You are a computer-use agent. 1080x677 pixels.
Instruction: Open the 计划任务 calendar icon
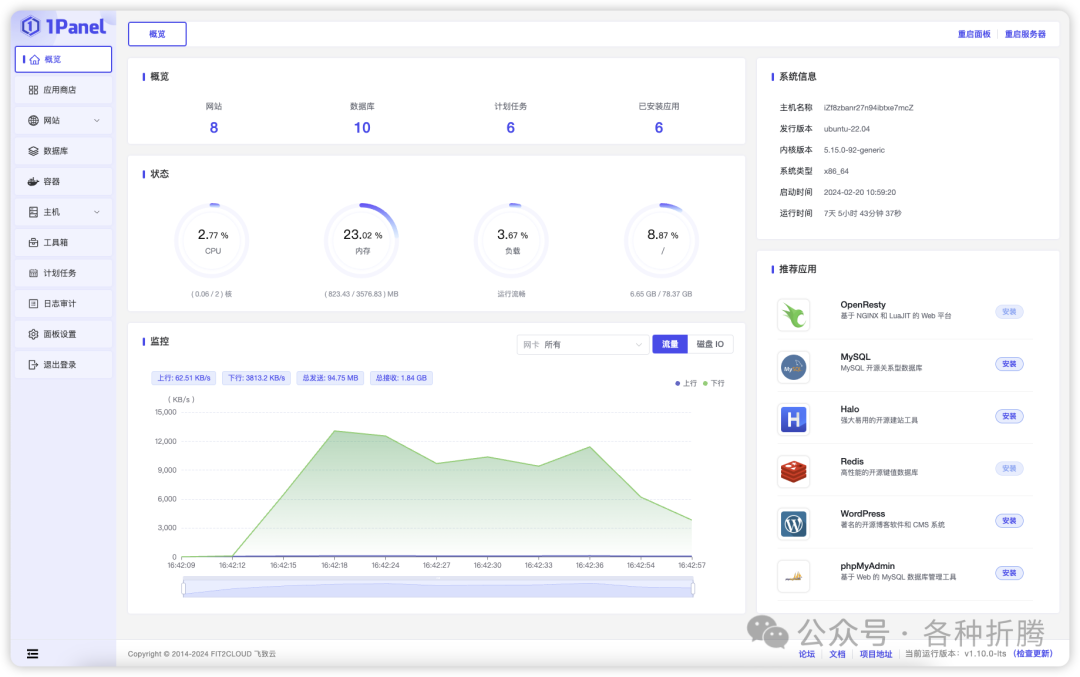tap(33, 273)
